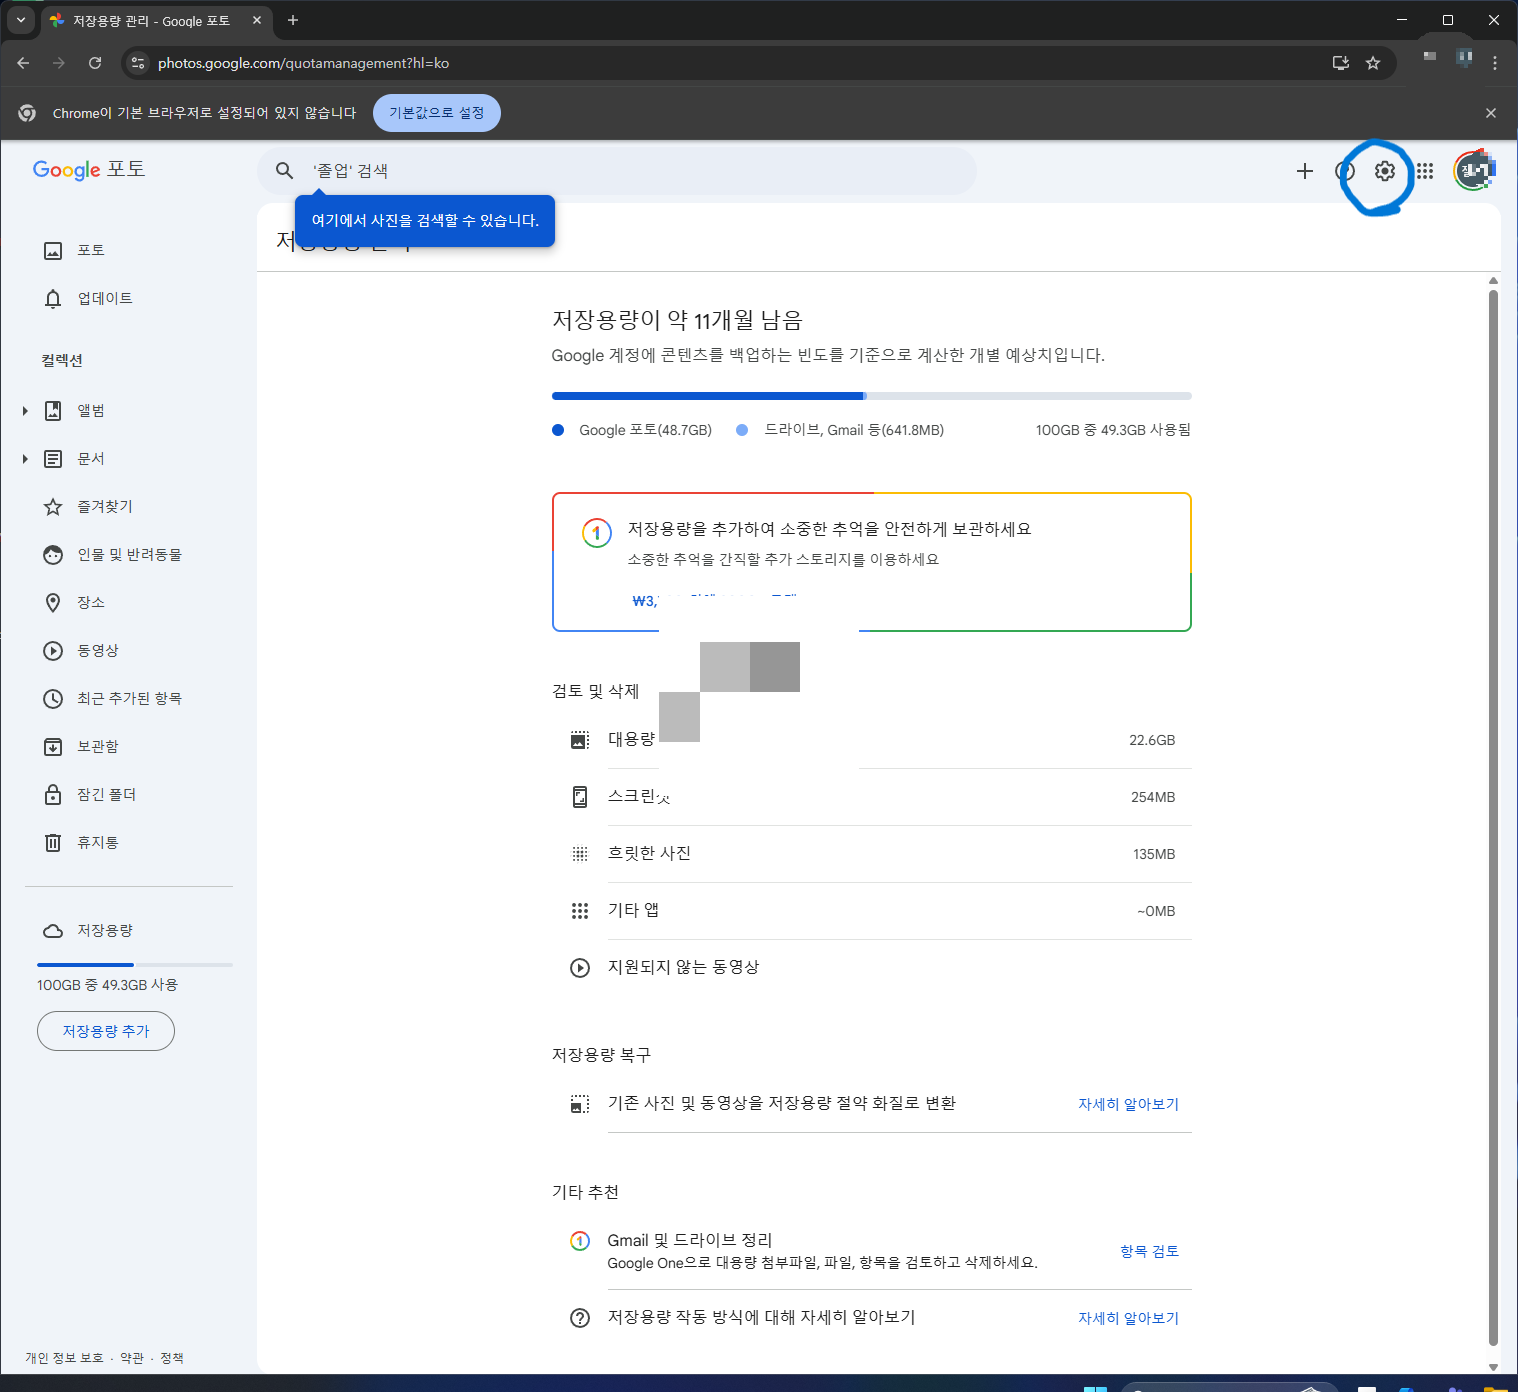Click the storage saver conversion icon
This screenshot has width=1518, height=1392.
tap(580, 1104)
